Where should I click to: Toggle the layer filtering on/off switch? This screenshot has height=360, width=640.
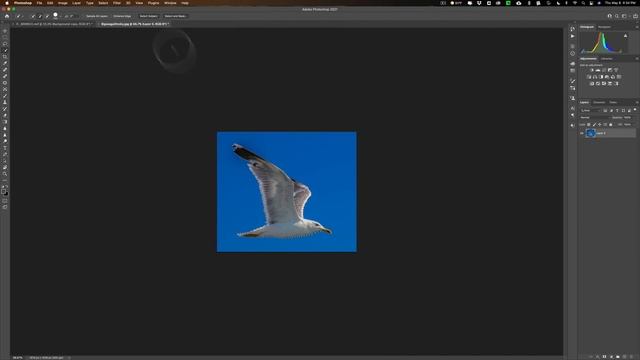coord(635,109)
